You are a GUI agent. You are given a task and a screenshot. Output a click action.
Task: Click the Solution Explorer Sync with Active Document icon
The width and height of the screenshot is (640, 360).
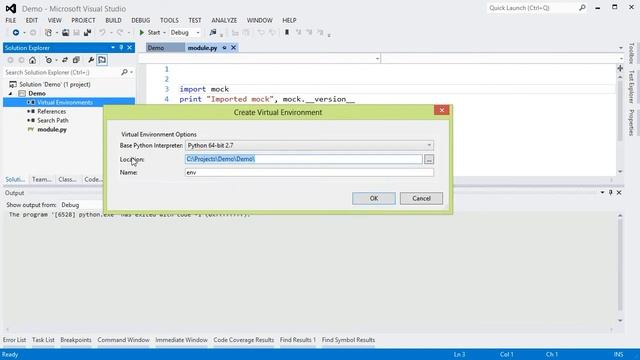pos(64,60)
